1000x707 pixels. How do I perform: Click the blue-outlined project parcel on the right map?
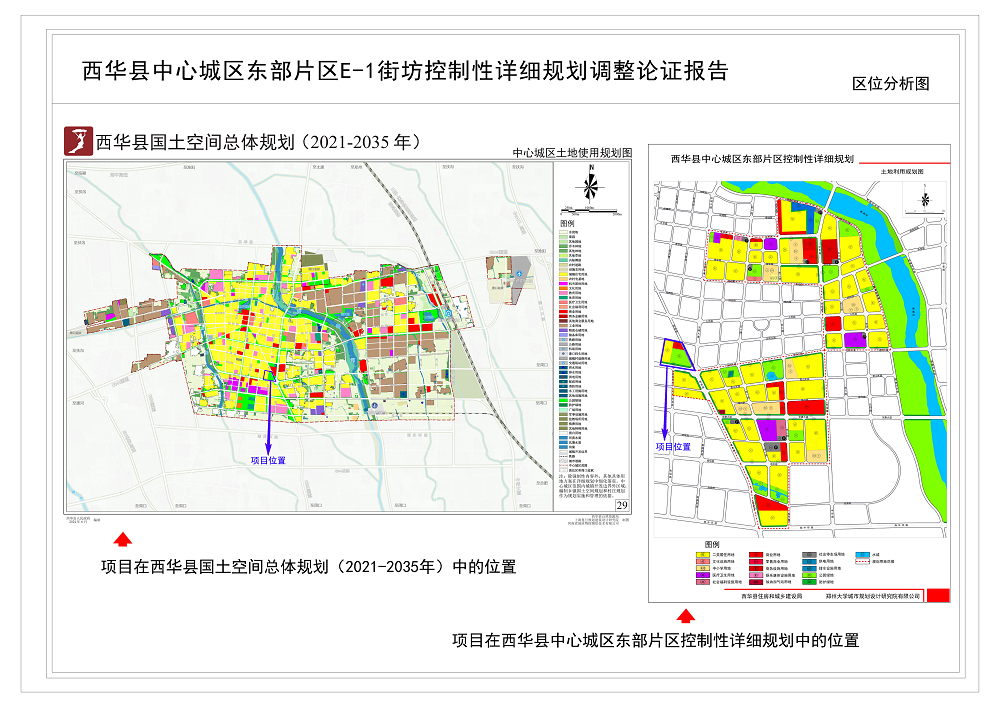[676, 354]
